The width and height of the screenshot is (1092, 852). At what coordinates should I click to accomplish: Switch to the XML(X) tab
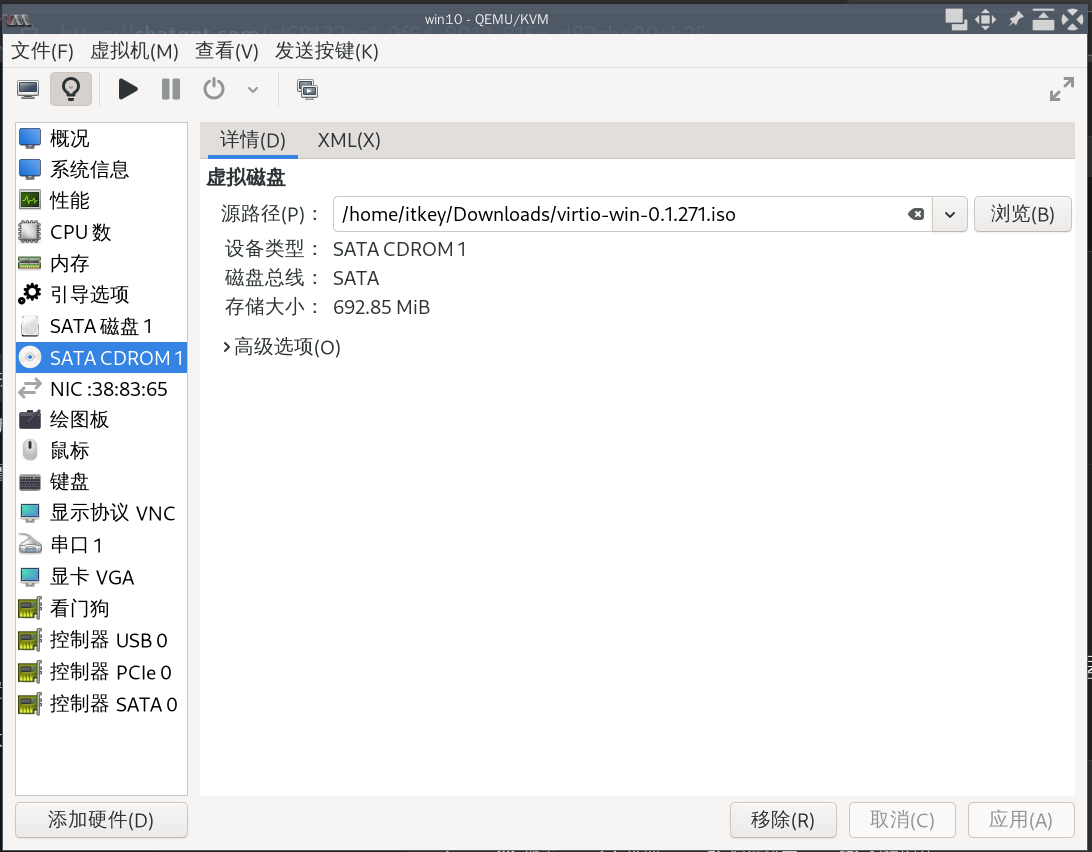[348, 141]
